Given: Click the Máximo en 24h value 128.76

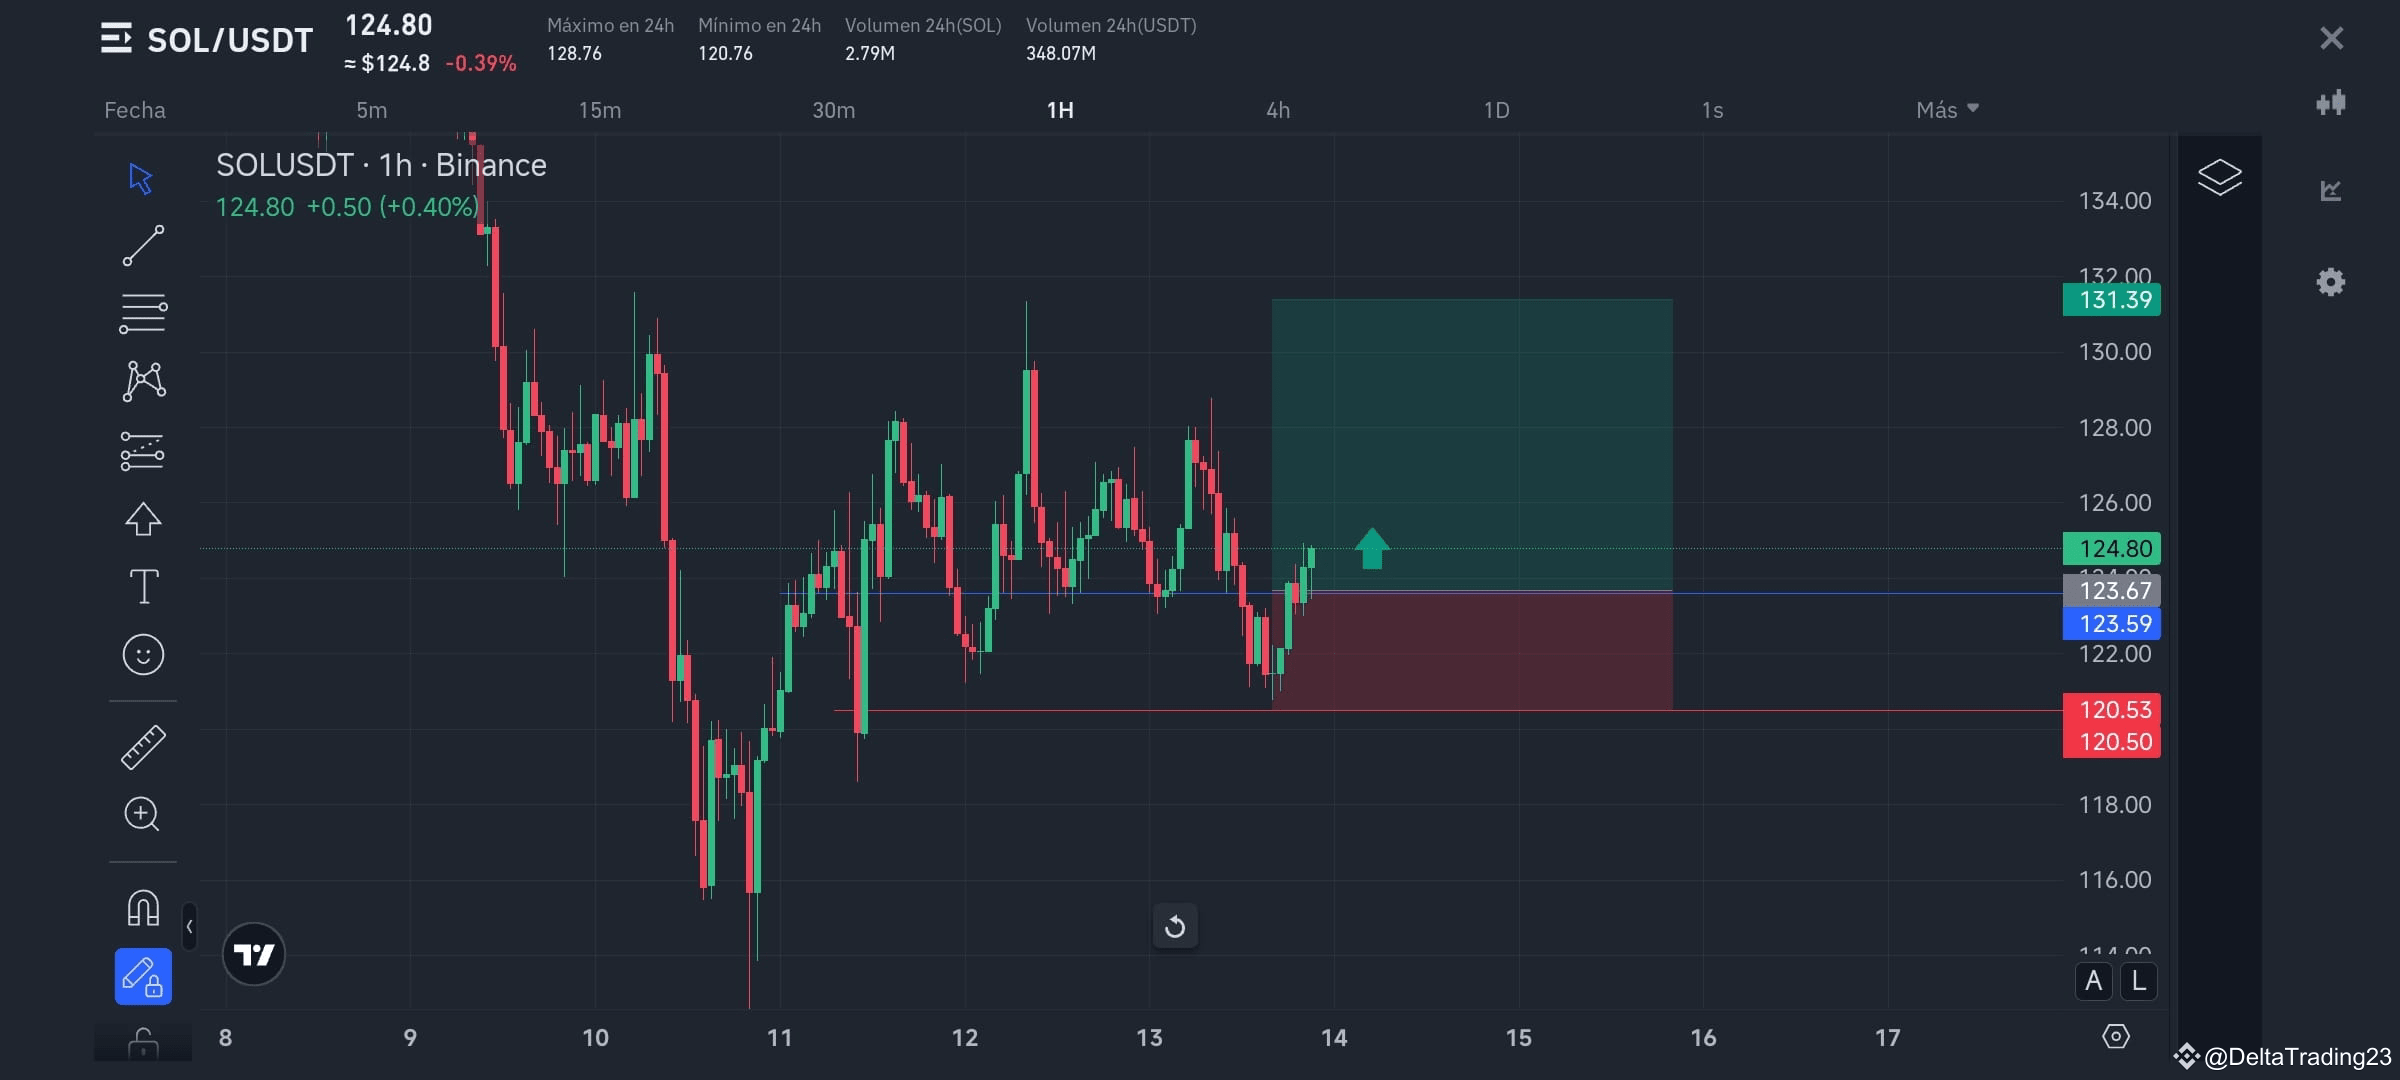Looking at the screenshot, I should pos(574,54).
